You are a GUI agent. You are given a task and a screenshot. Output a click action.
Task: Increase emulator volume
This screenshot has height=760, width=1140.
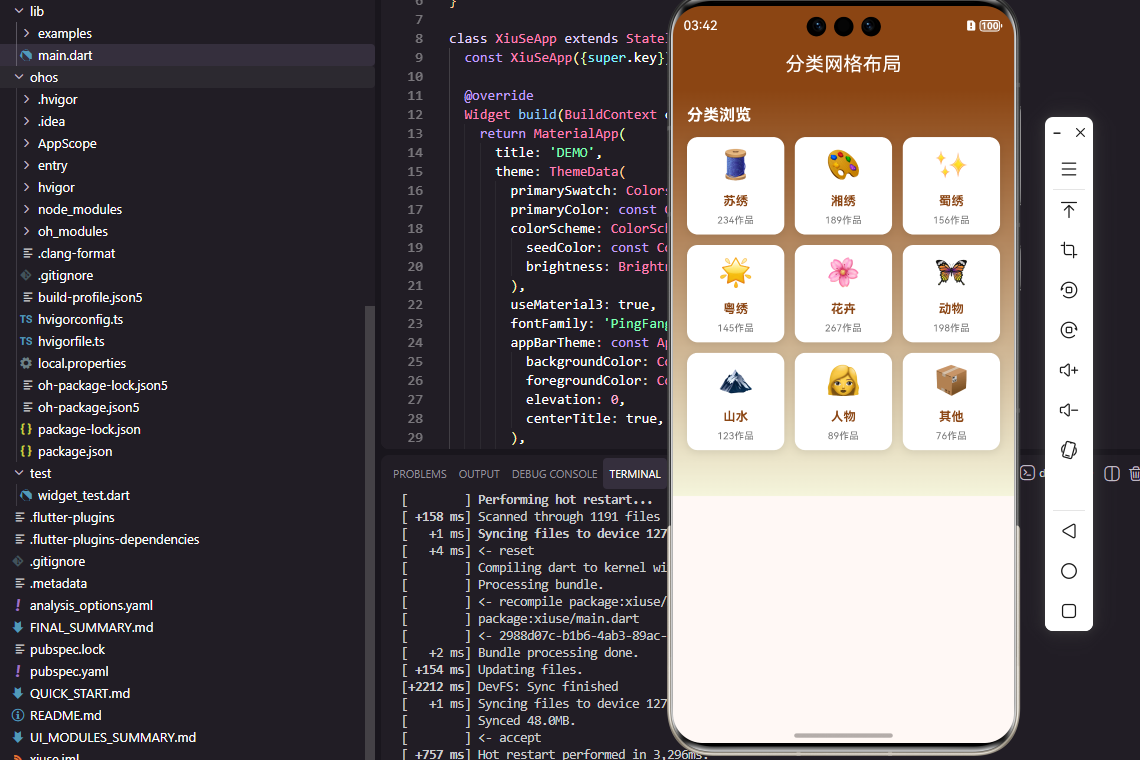[1069, 370]
